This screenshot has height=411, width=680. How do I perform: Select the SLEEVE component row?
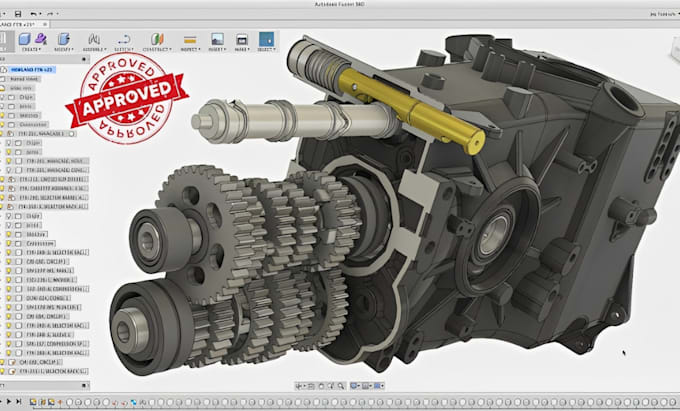[x=50, y=335]
